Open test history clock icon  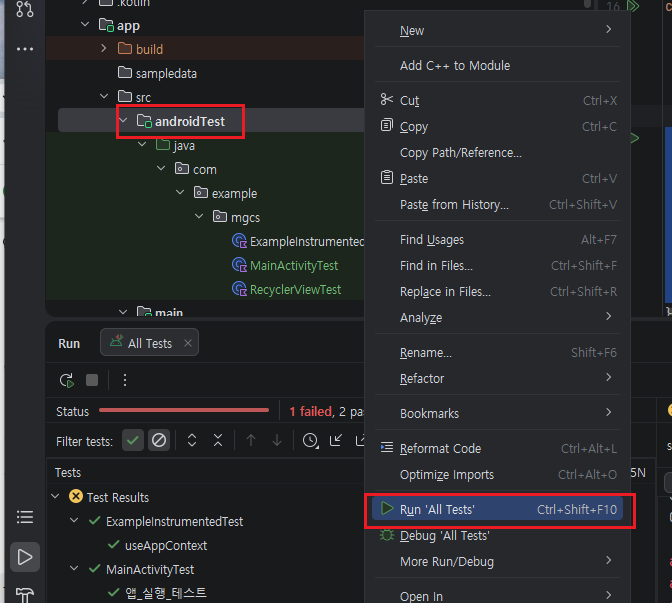[x=310, y=441]
